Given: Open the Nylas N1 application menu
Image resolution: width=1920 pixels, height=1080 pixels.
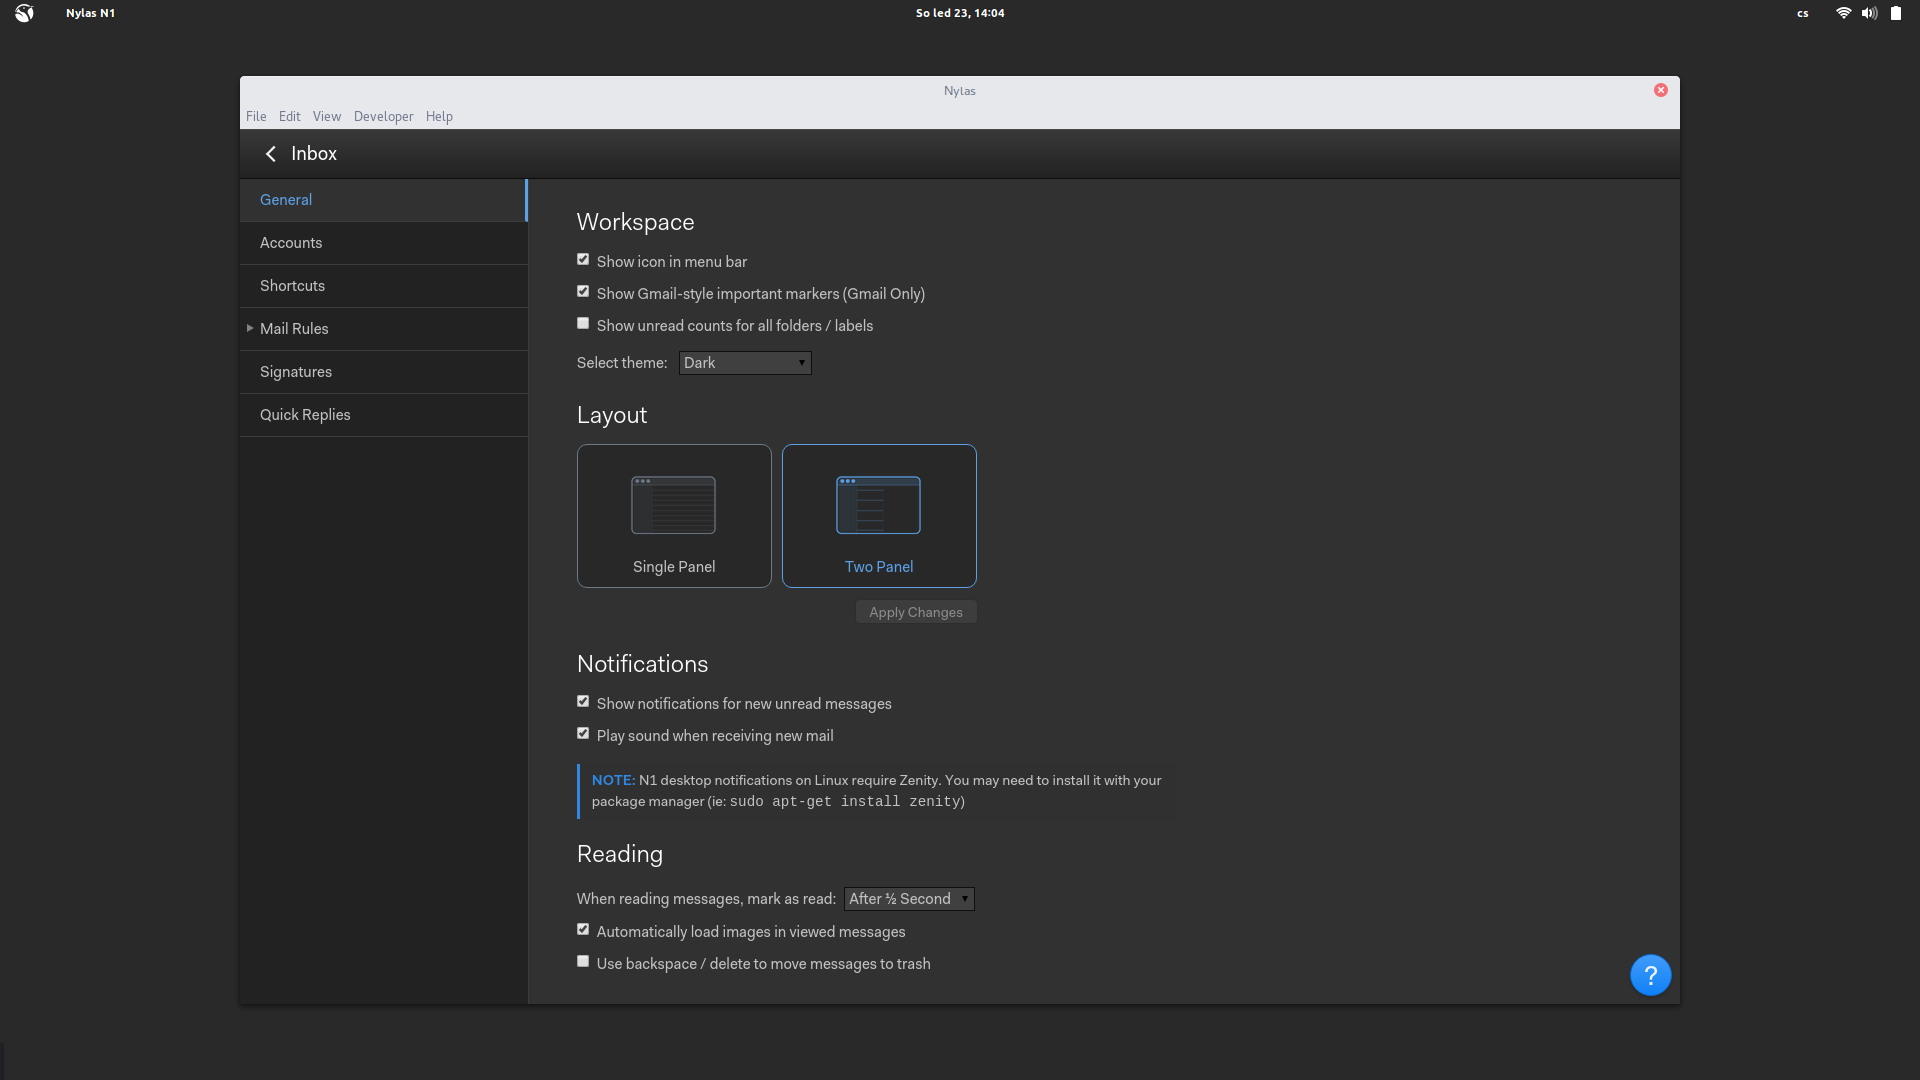Looking at the screenshot, I should click(90, 13).
